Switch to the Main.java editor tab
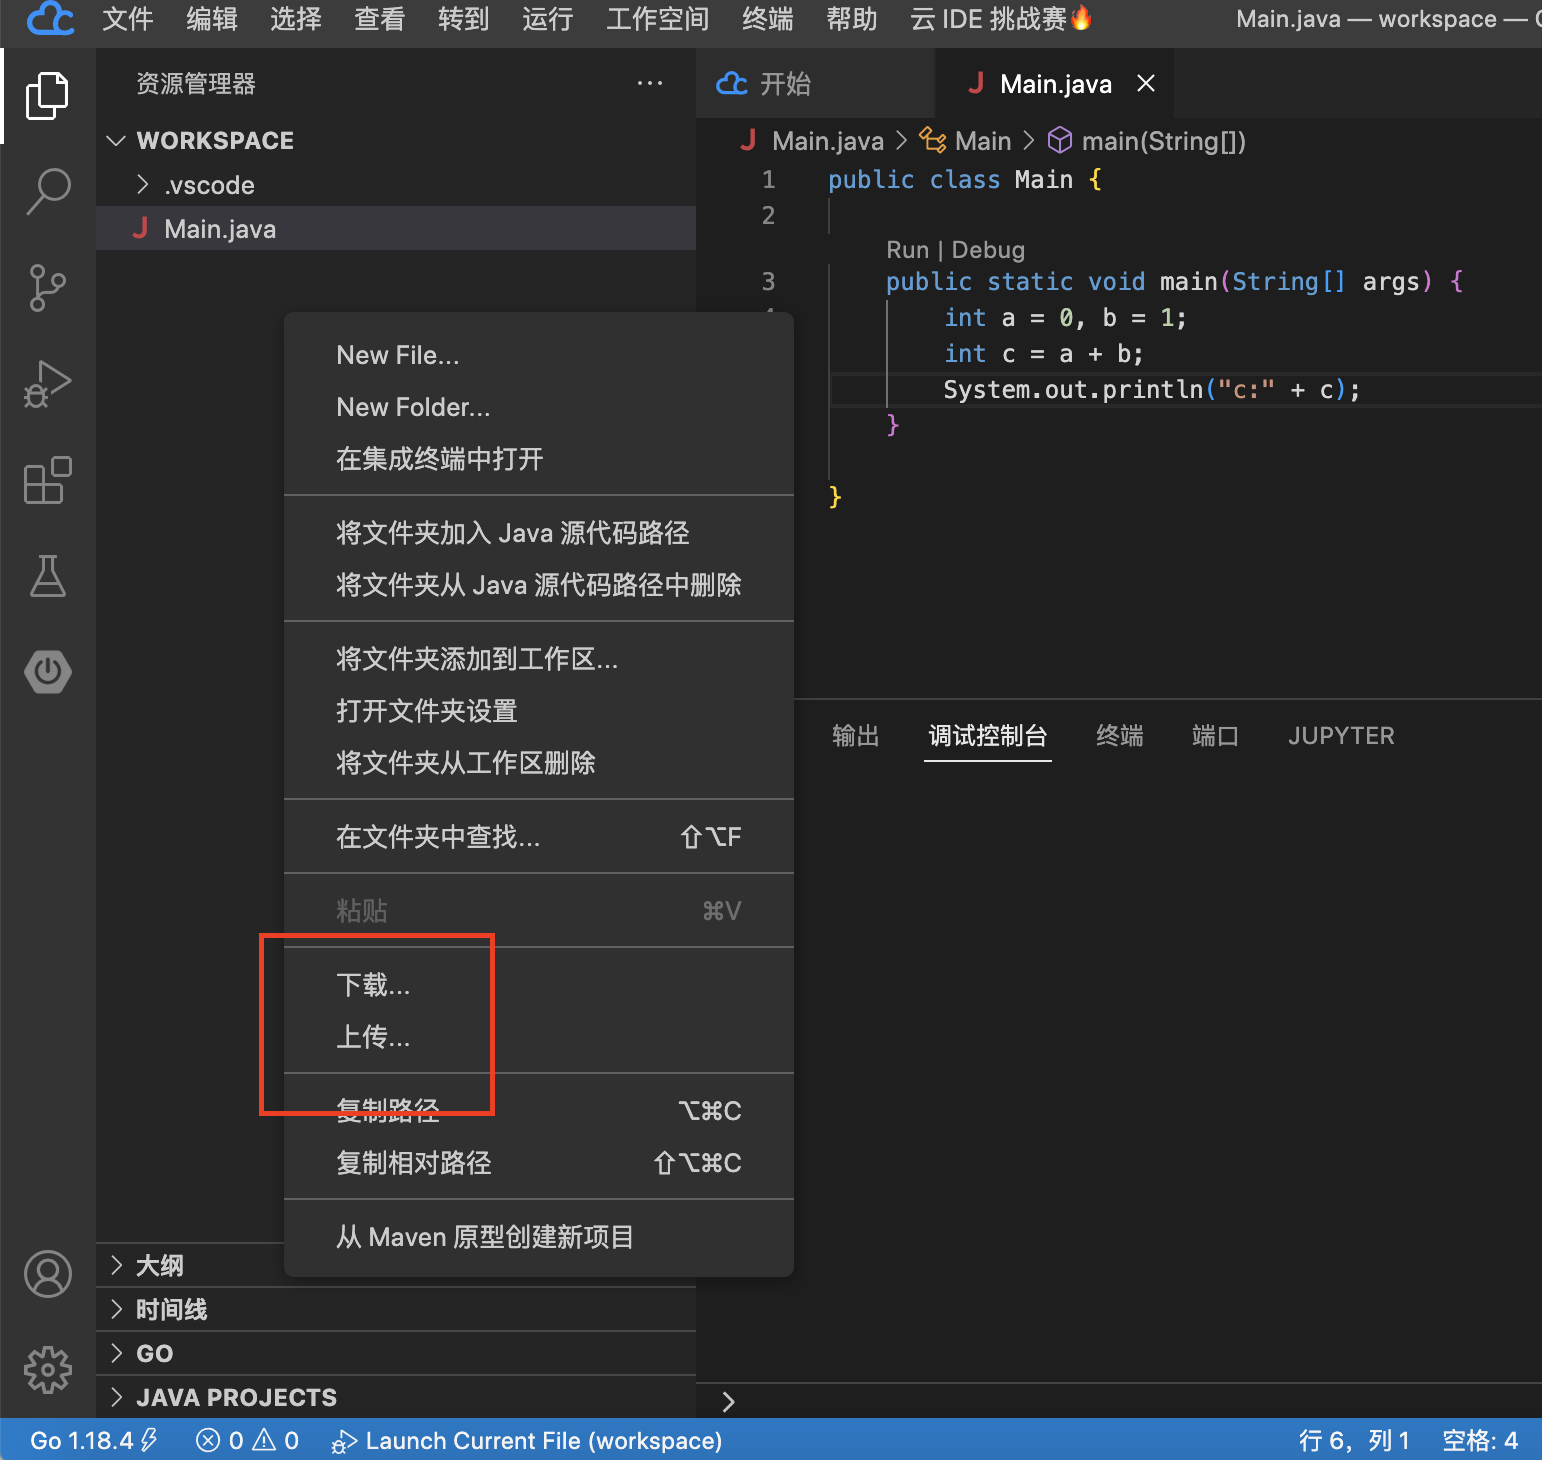This screenshot has width=1542, height=1460. (x=1055, y=83)
